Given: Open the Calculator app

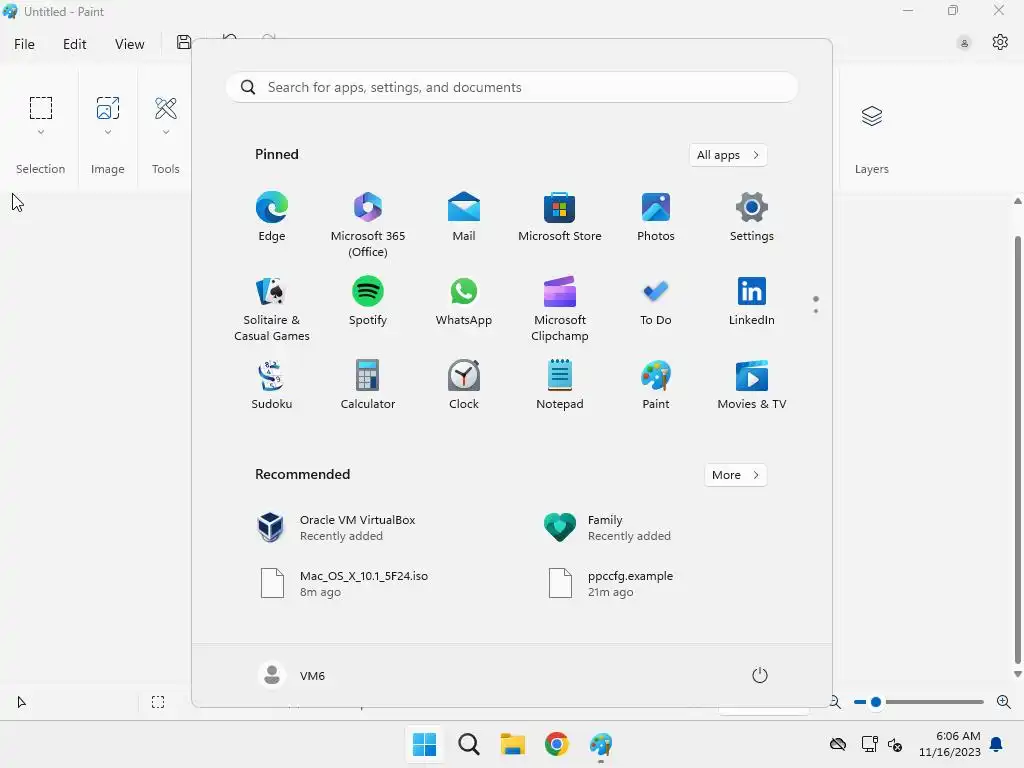Looking at the screenshot, I should click(368, 385).
